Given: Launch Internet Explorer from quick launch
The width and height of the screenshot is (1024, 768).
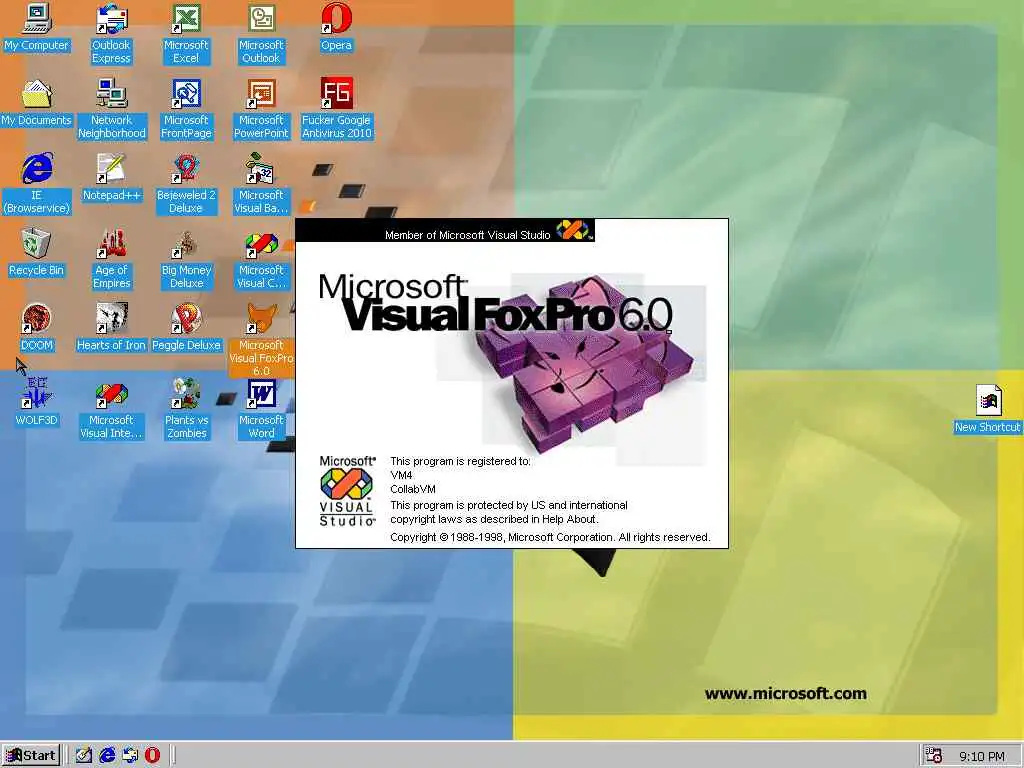Looking at the screenshot, I should [x=107, y=756].
